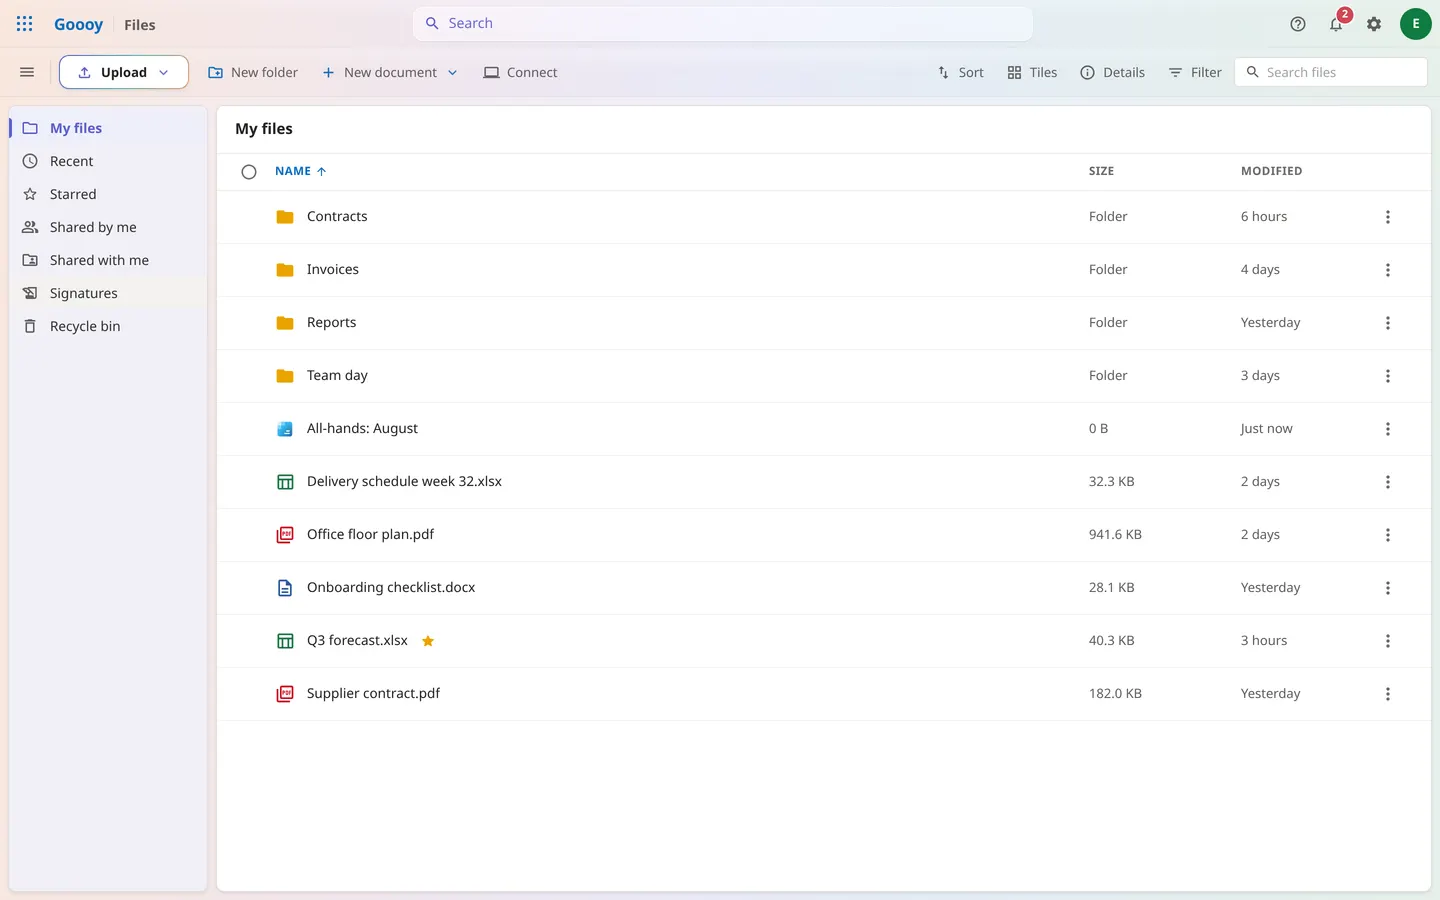Open Starred in sidebar
The width and height of the screenshot is (1440, 900).
tap(108, 194)
